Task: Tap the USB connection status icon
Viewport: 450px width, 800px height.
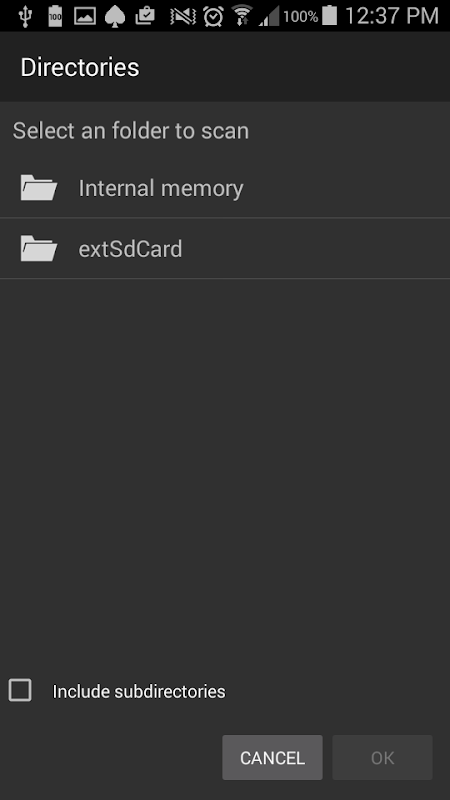Action: click(24, 16)
